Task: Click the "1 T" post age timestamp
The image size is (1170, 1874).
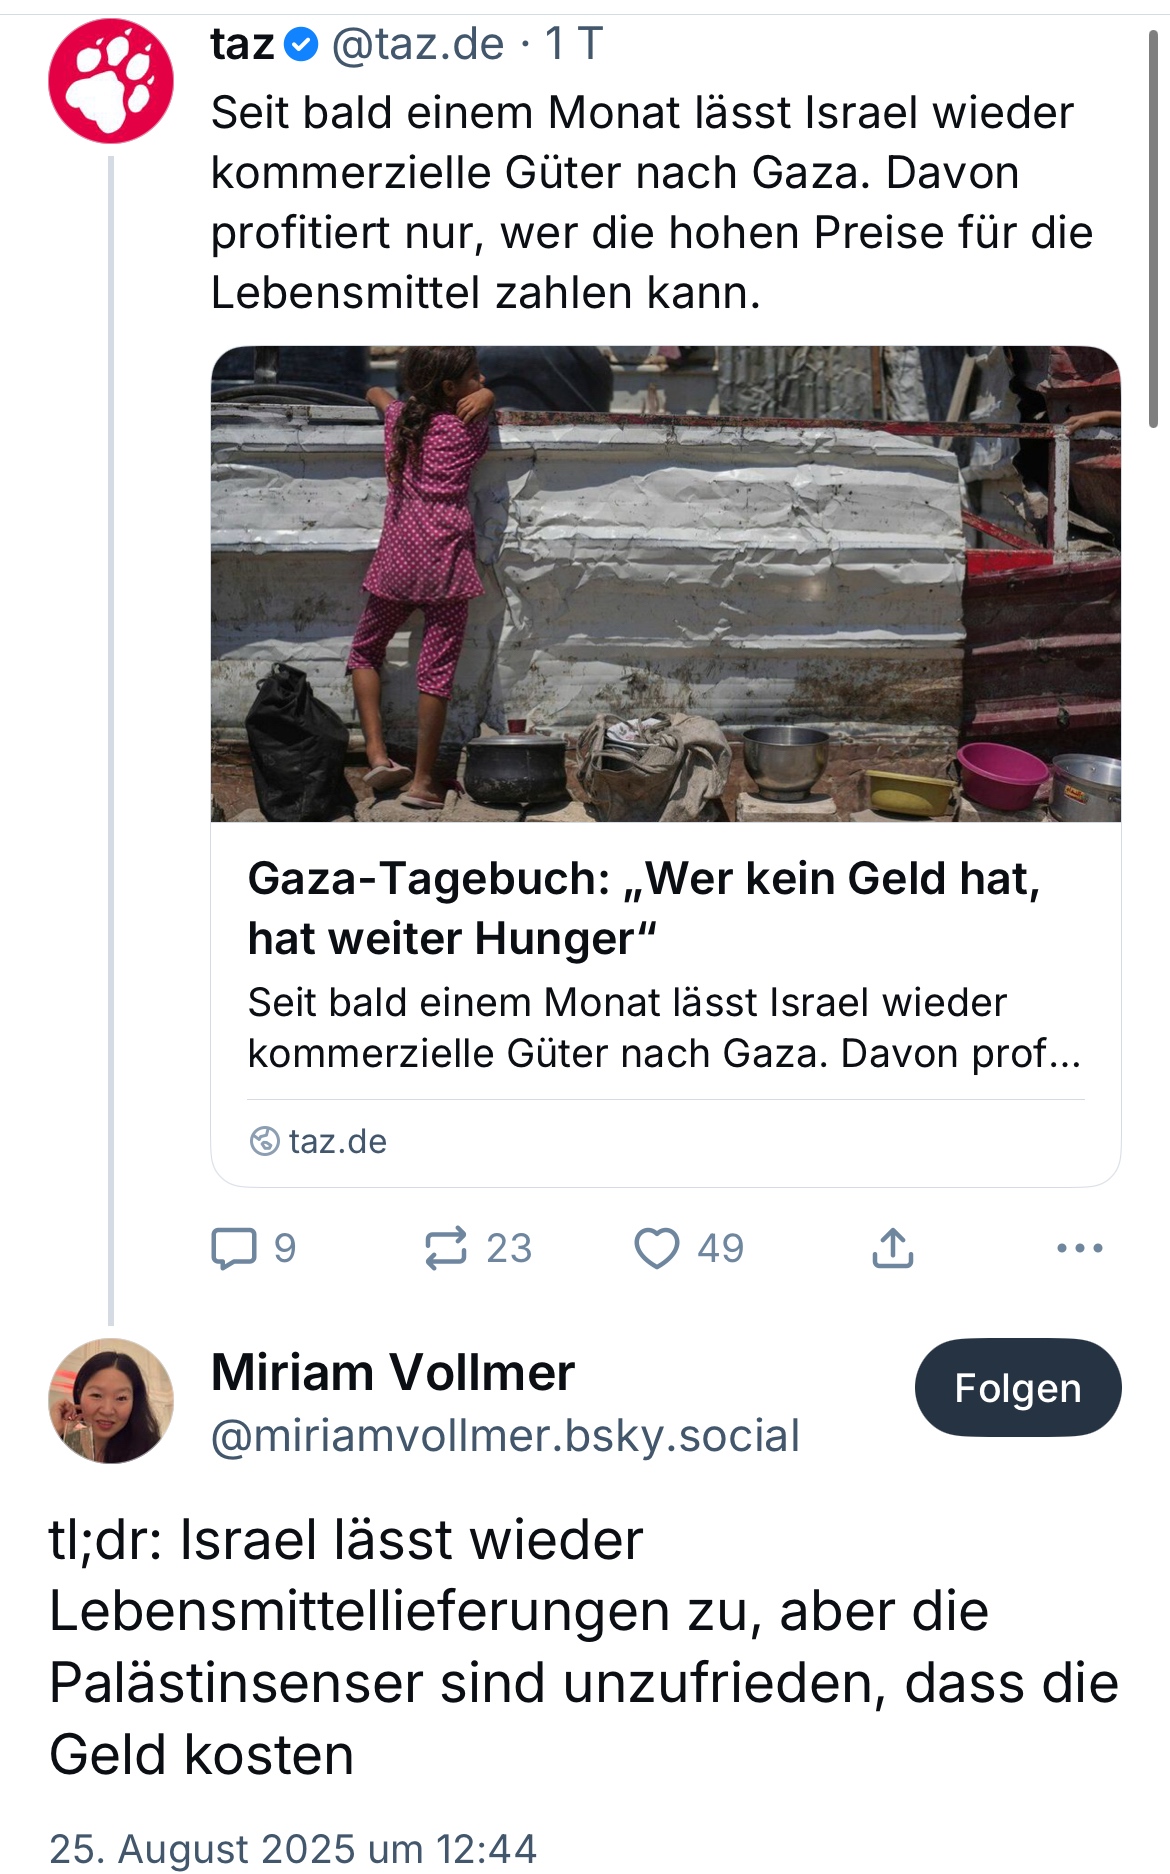Action: pos(573,45)
